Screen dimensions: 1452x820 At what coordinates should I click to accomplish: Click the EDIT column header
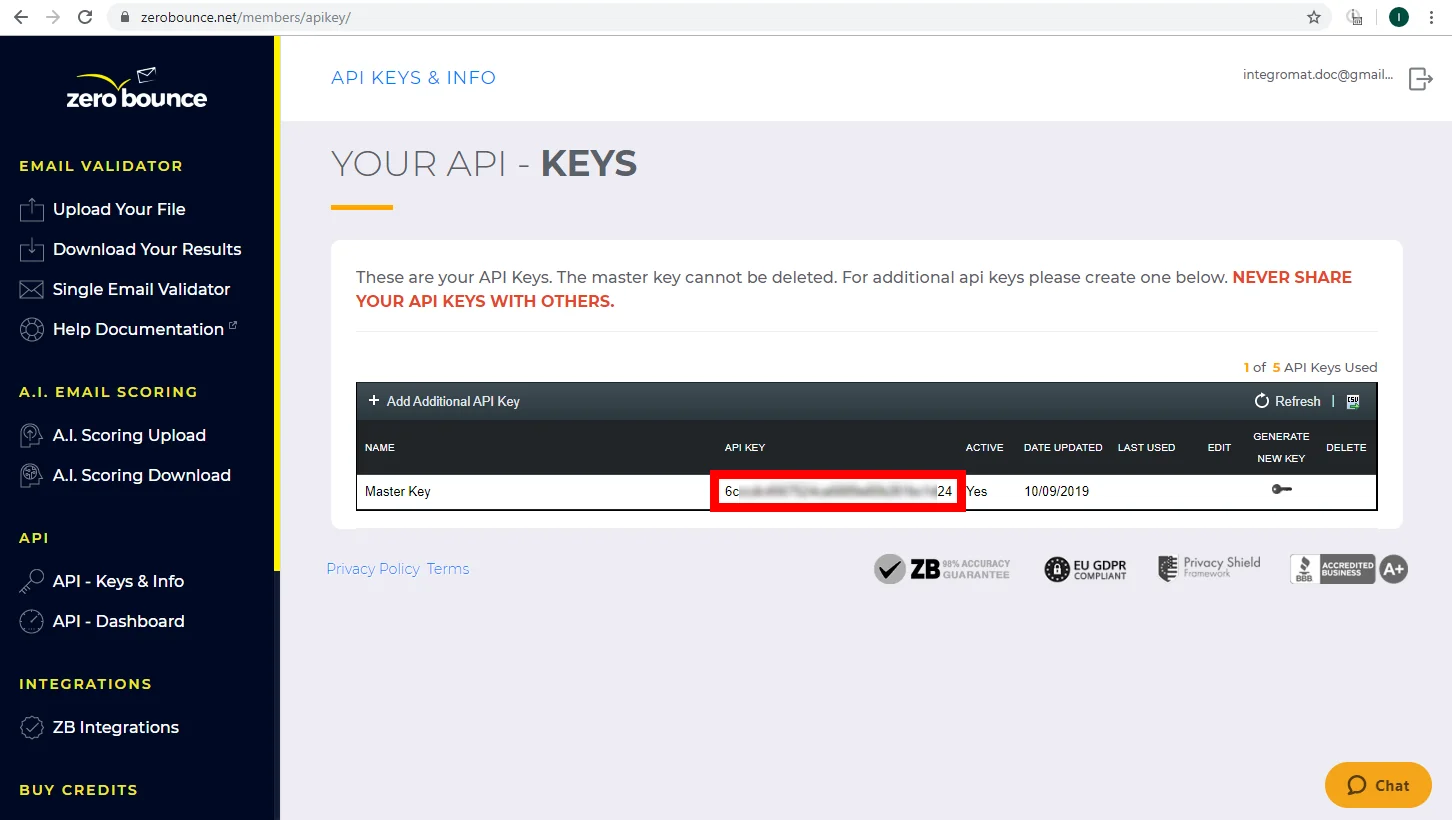(1219, 447)
